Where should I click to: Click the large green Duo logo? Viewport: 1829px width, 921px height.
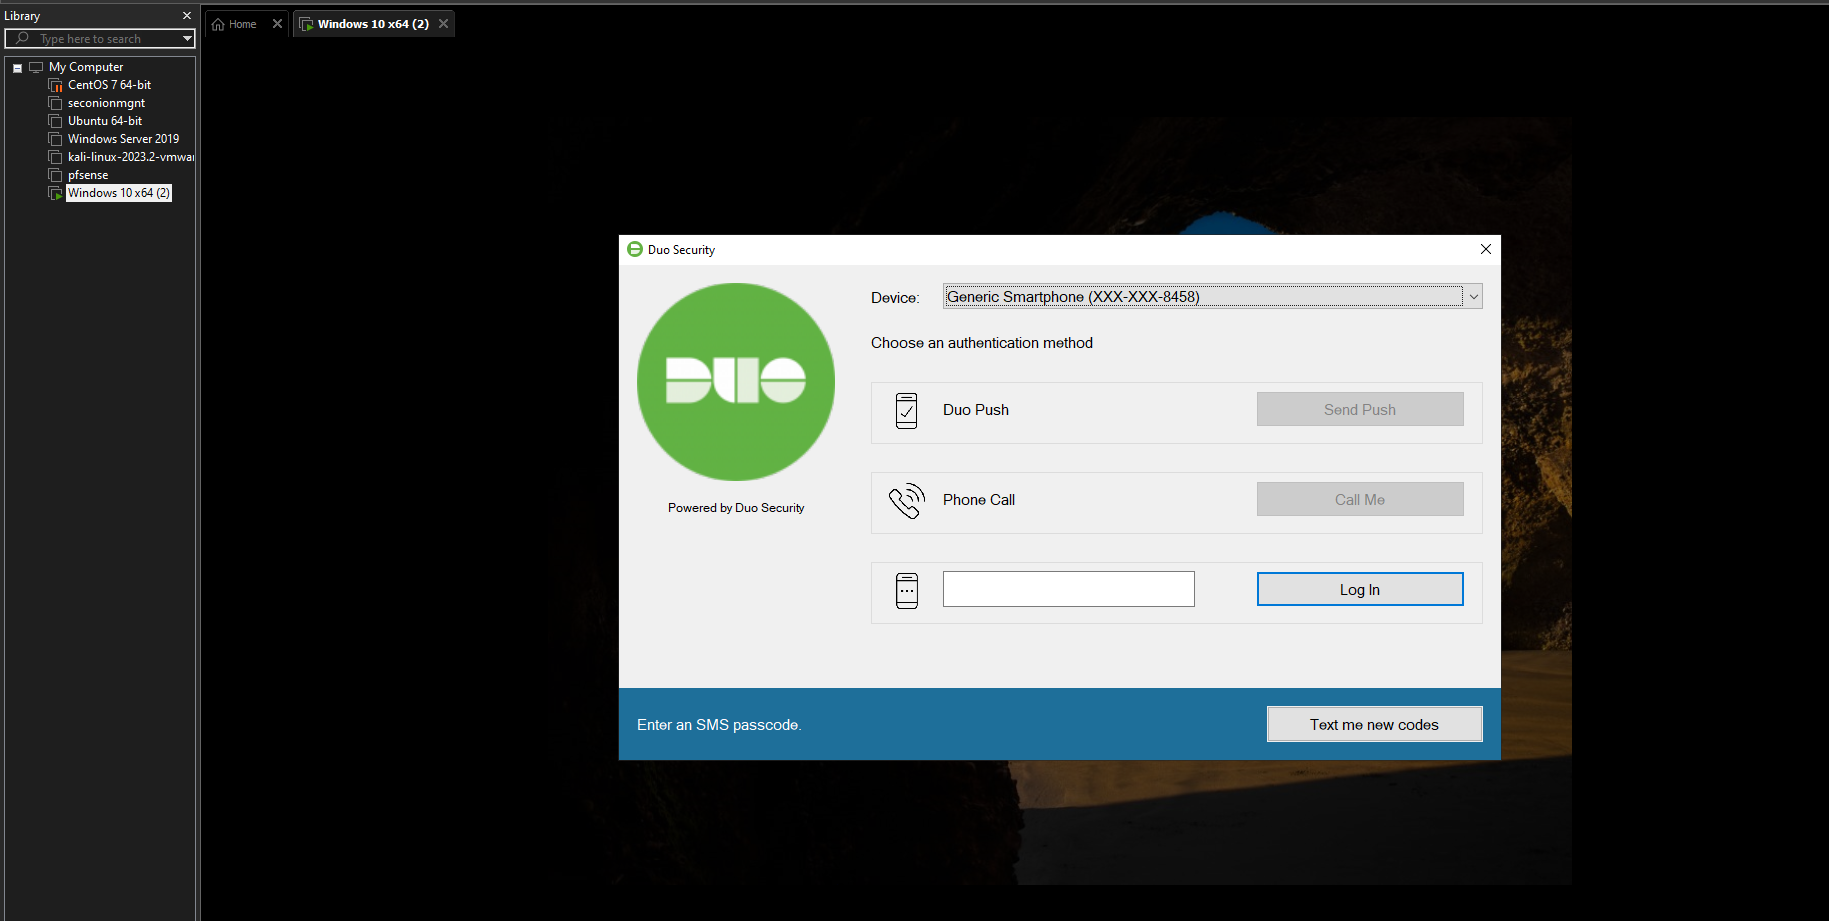click(736, 382)
